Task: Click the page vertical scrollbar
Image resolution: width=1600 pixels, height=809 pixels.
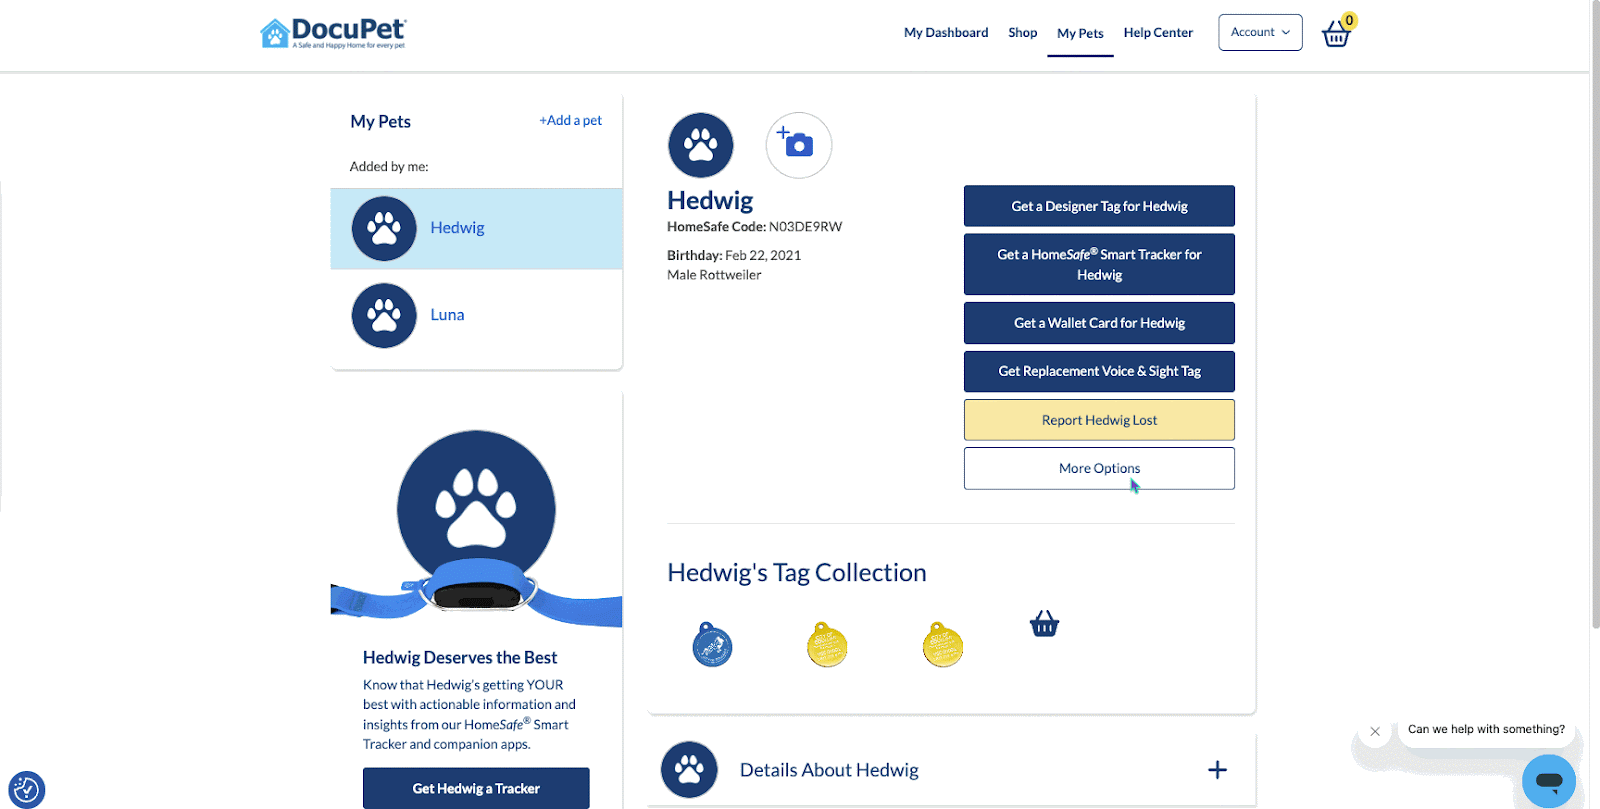Action: 1595,315
